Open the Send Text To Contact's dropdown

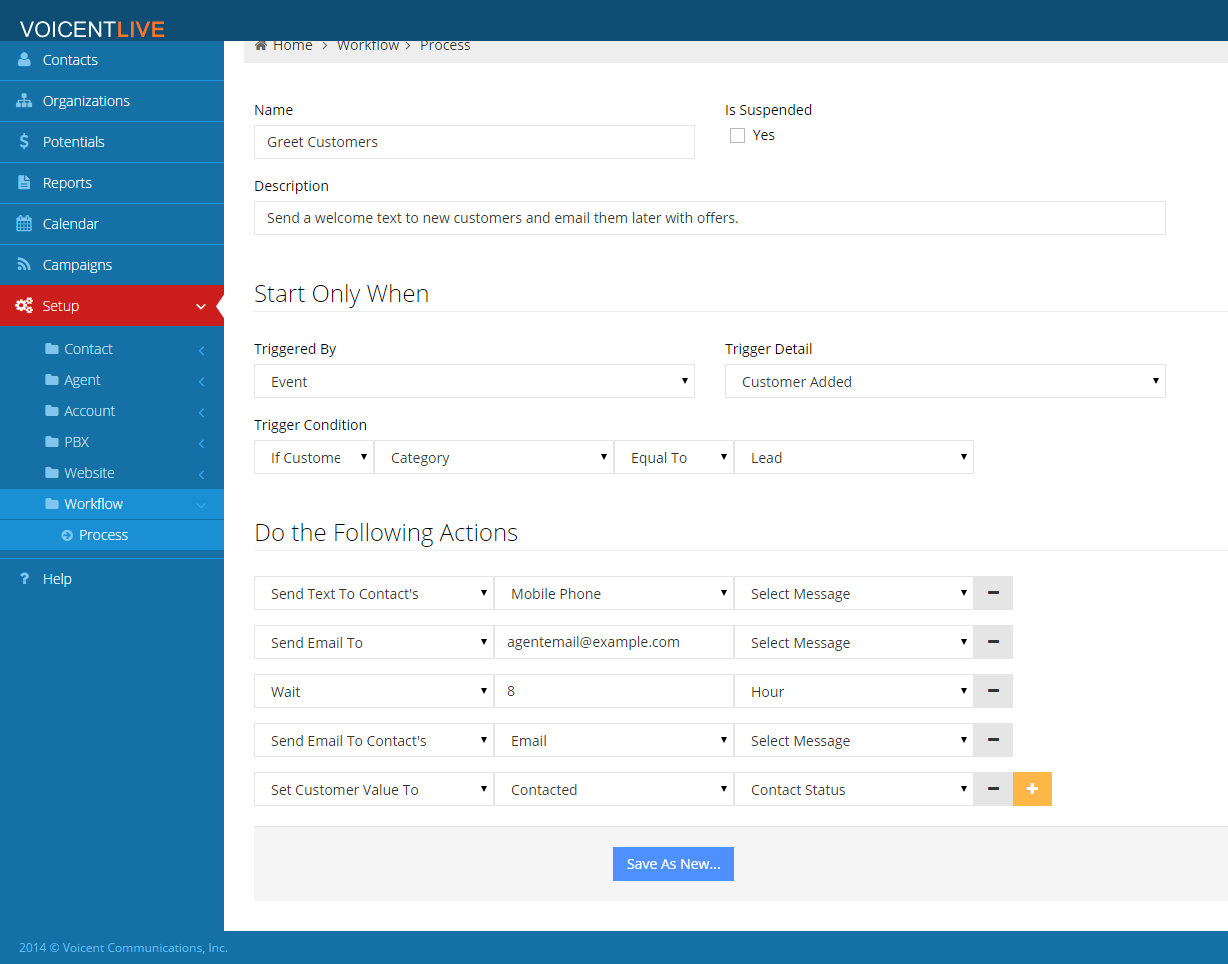tap(374, 593)
